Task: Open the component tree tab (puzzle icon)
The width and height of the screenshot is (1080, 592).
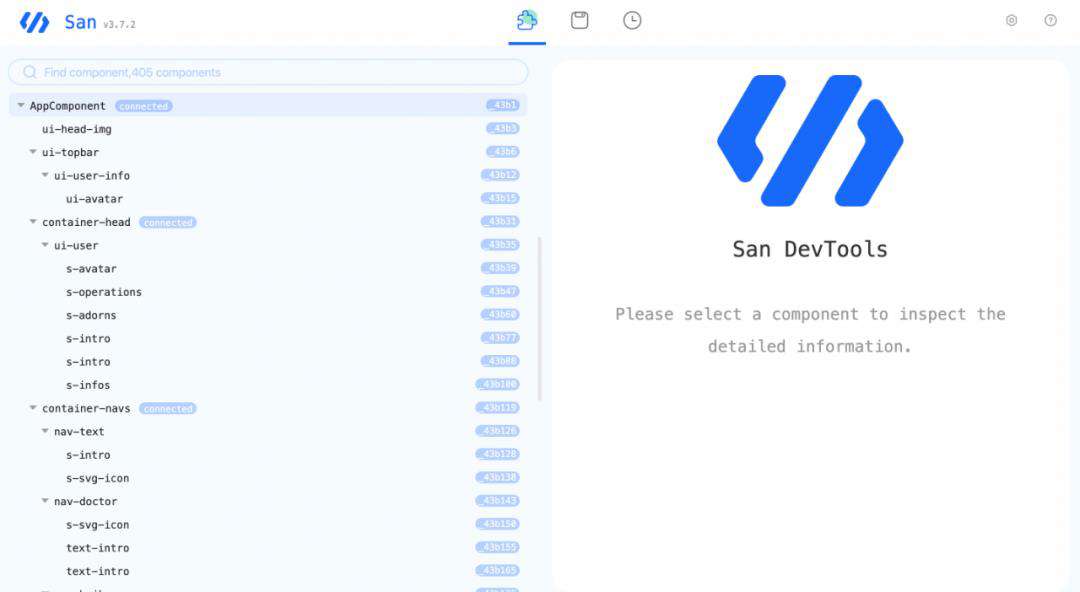Action: (527, 20)
